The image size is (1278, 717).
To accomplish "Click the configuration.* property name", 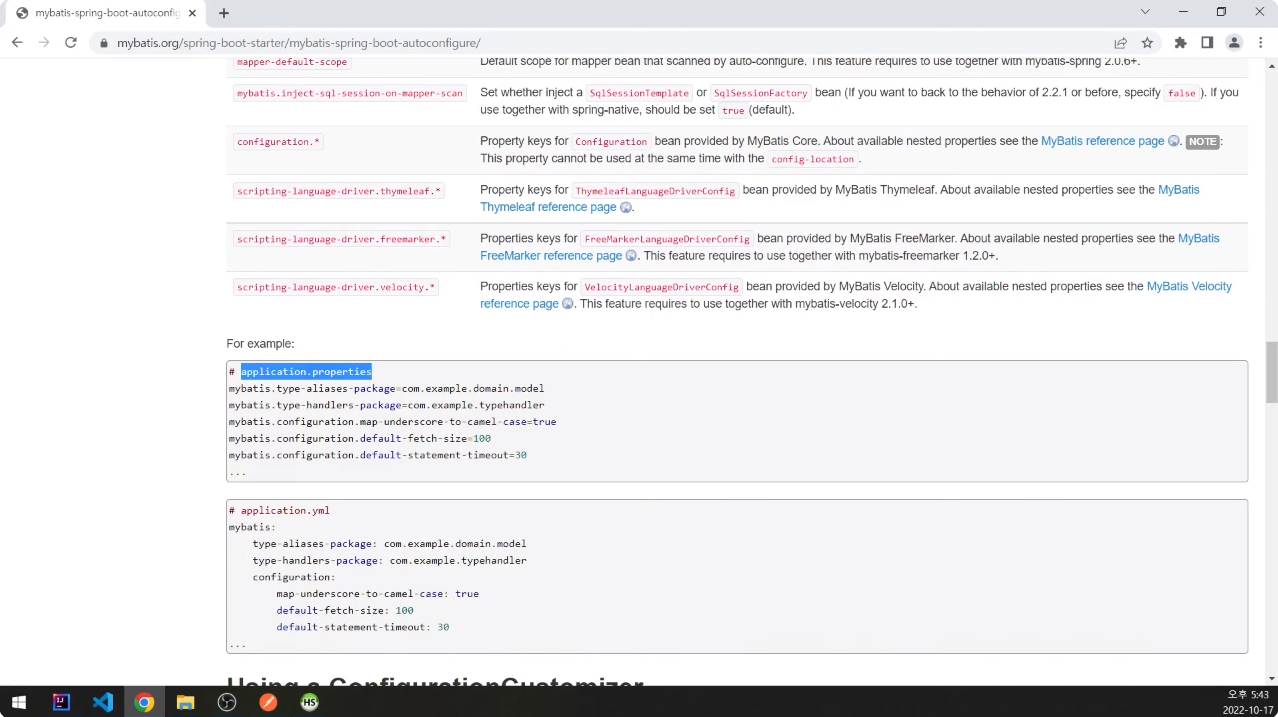I will pos(279,142).
